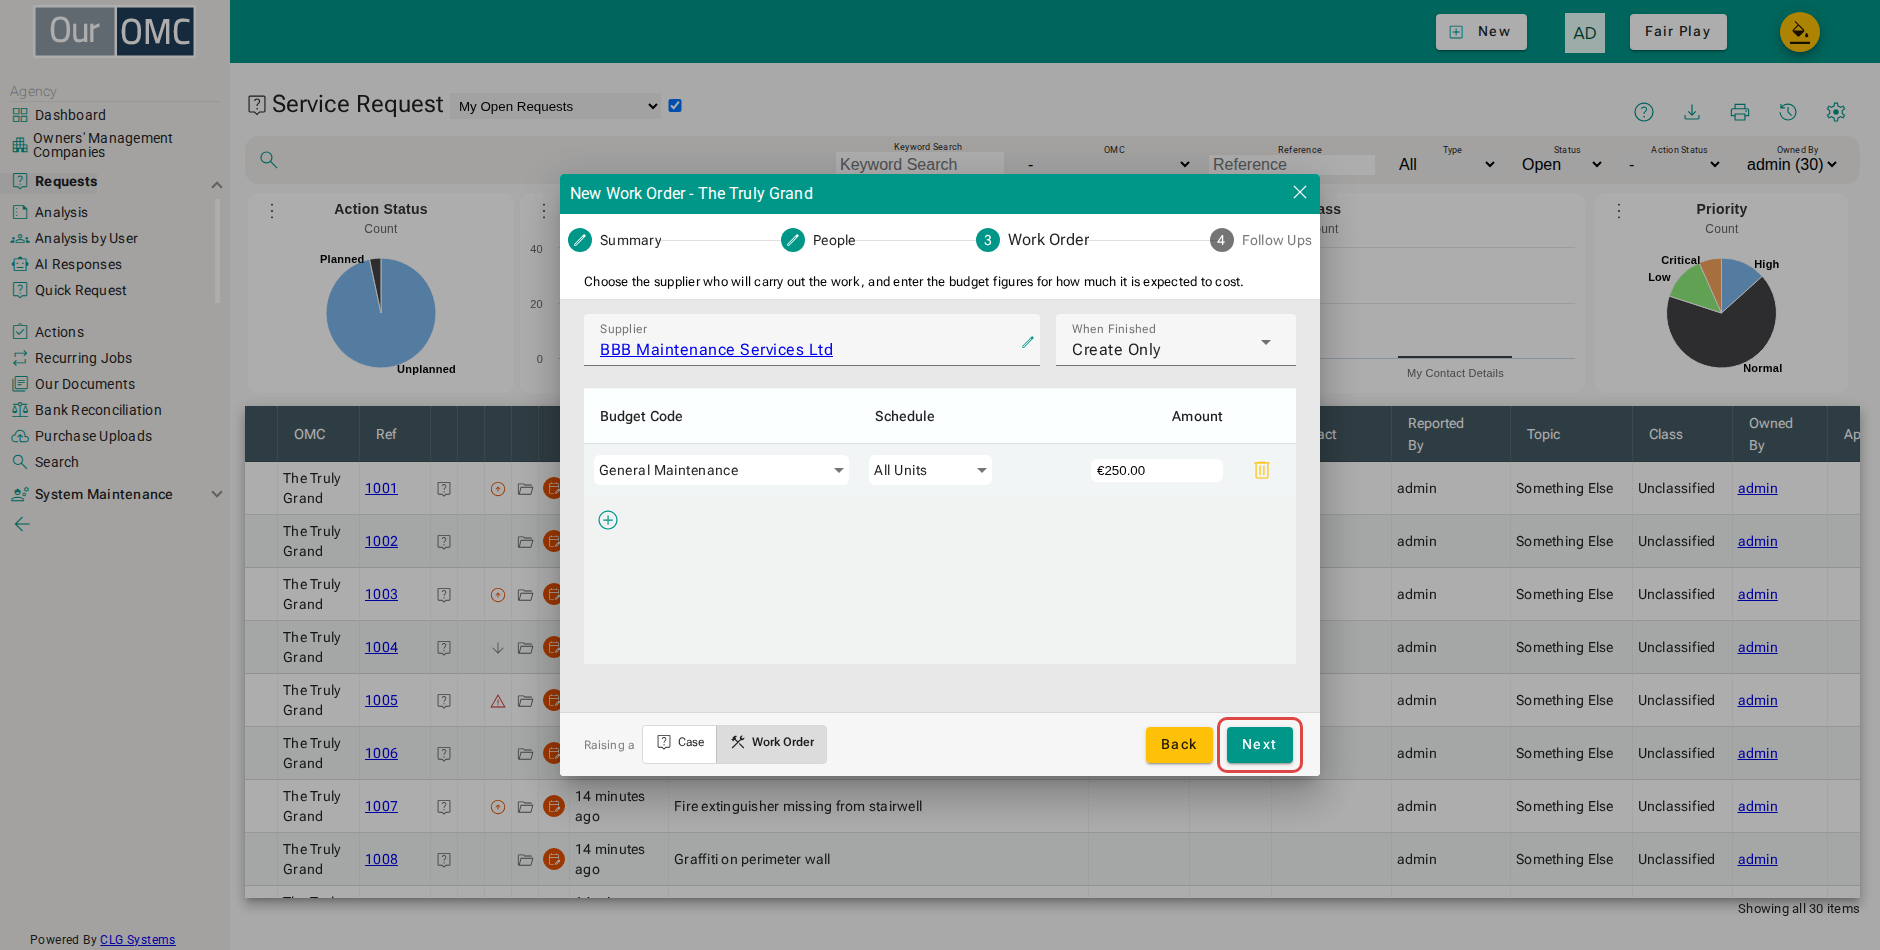Select Case raising option
Image resolution: width=1880 pixels, height=950 pixels.
[680, 743]
